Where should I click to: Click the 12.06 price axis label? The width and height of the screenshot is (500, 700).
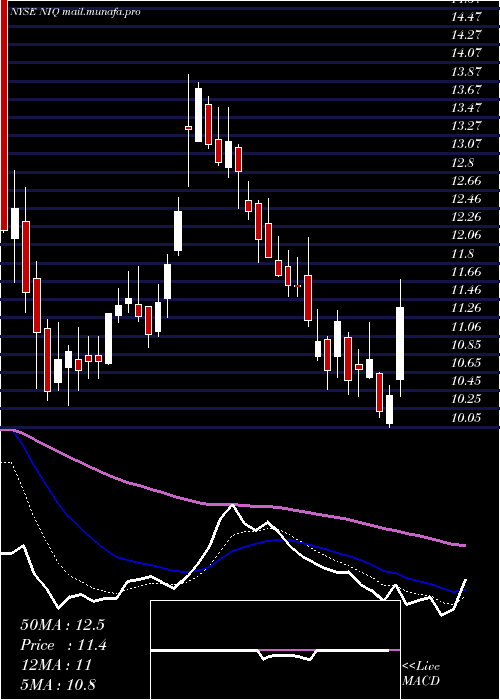[466, 235]
